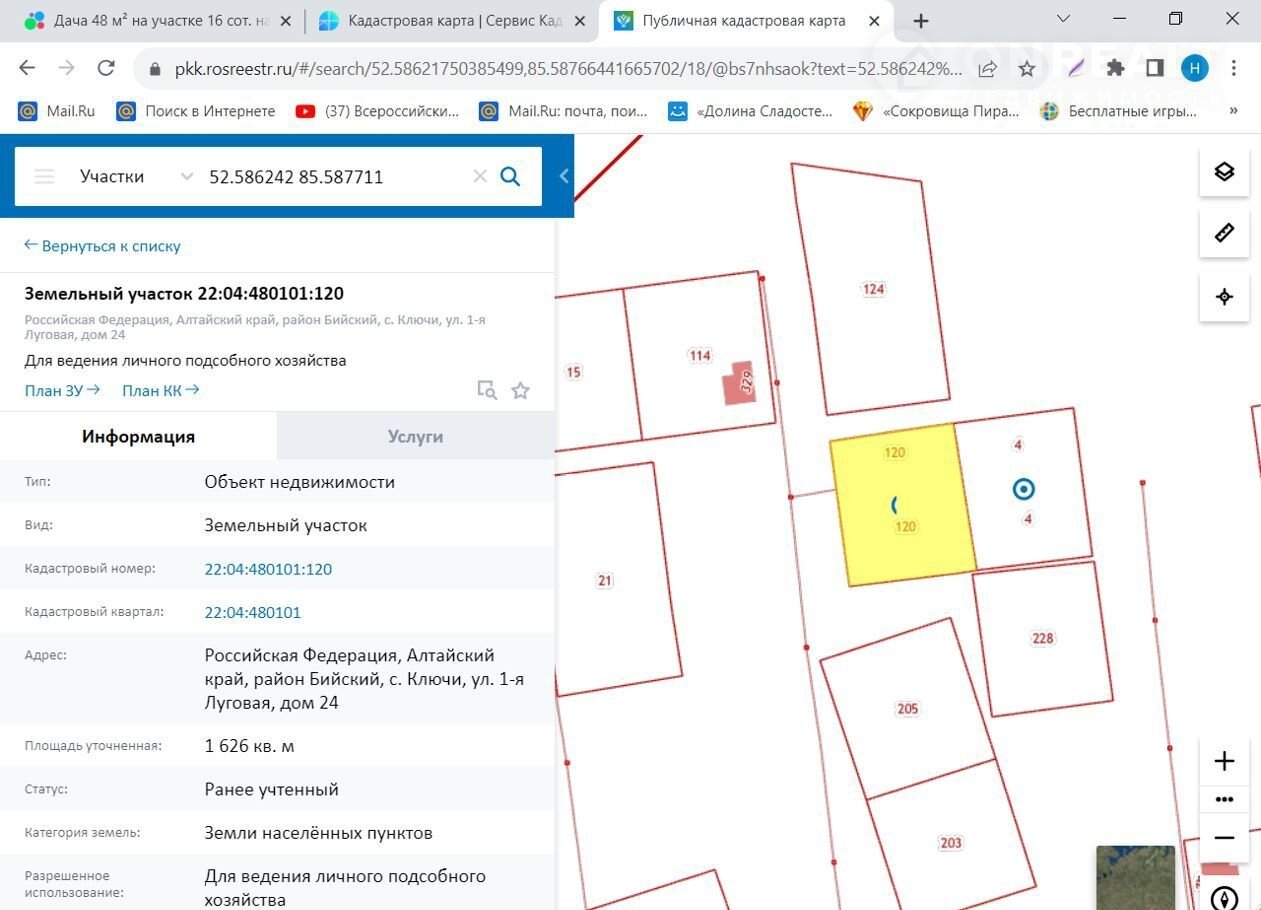Image resolution: width=1261 pixels, height=910 pixels.
Task: Open the map layers panel
Action: pyautogui.click(x=1224, y=172)
